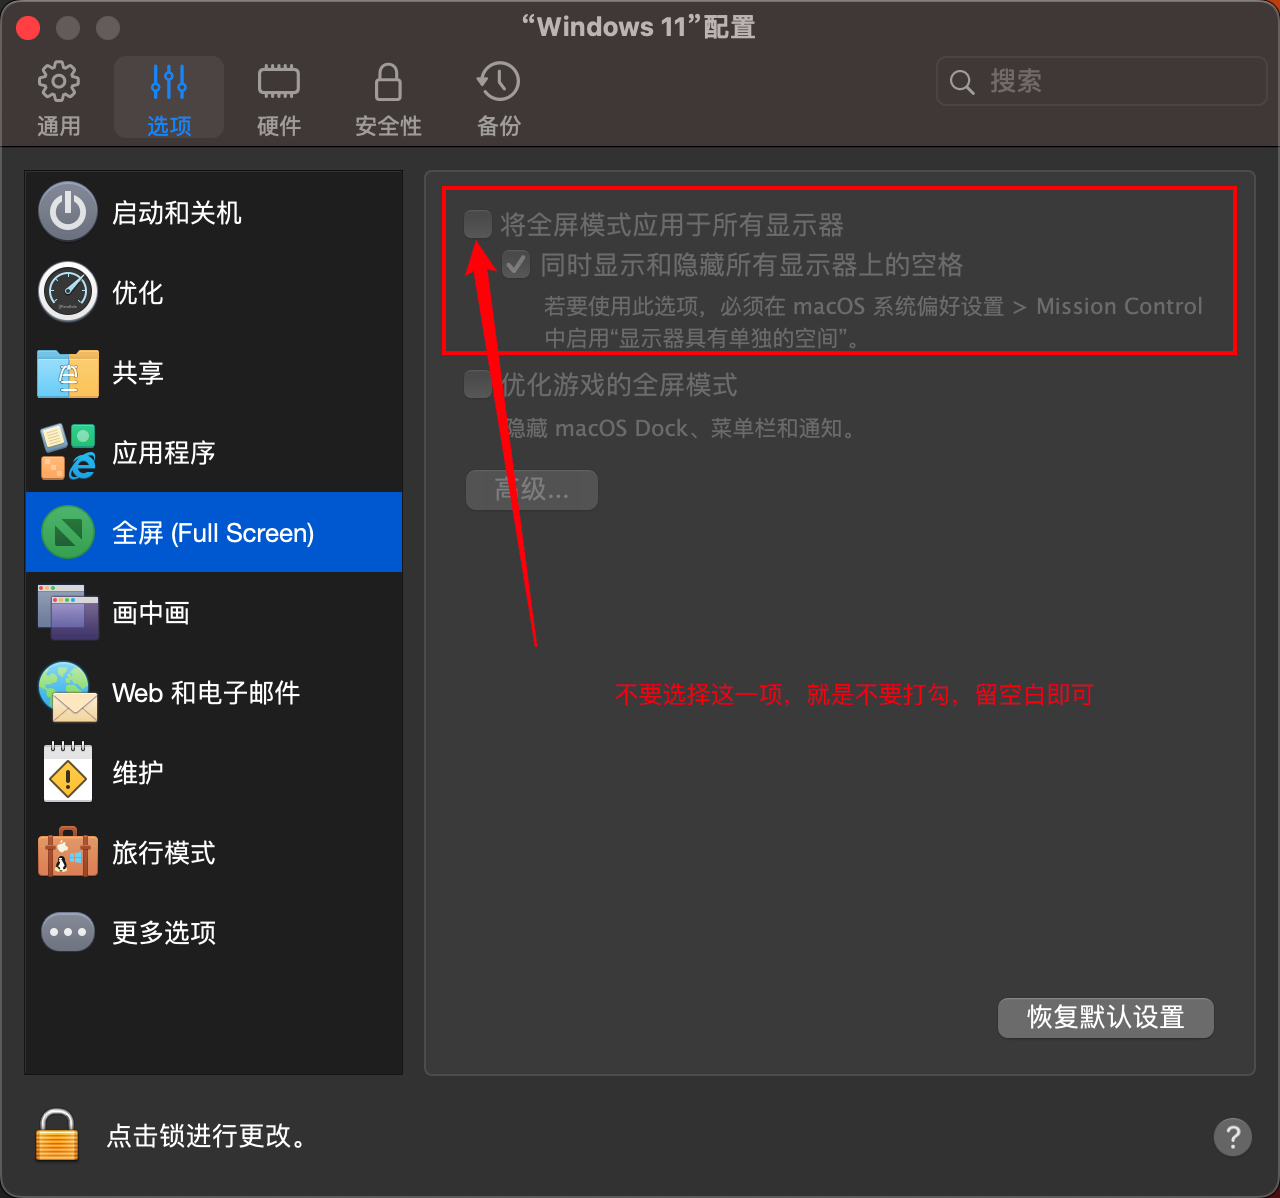Click the suitcase icon for 旅行模式
1280x1198 pixels.
point(68,852)
